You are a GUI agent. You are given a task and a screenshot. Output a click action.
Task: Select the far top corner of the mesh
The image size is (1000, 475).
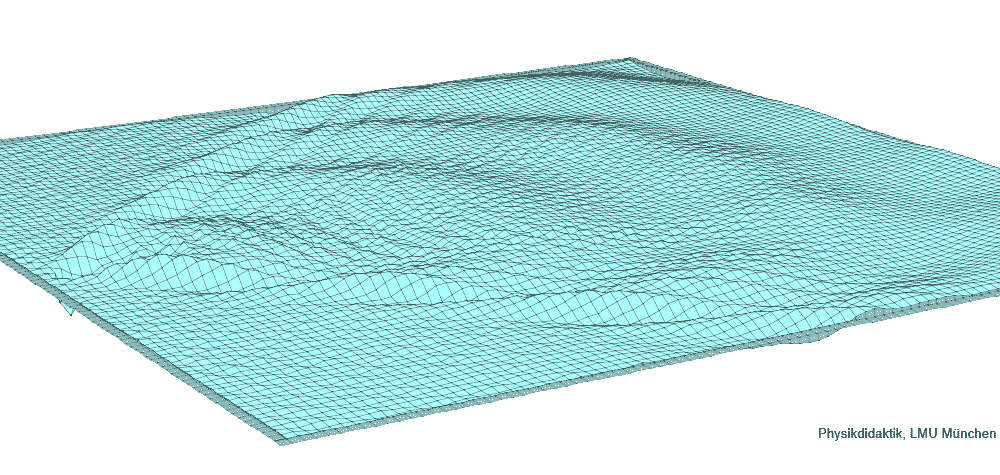pyautogui.click(x=631, y=59)
